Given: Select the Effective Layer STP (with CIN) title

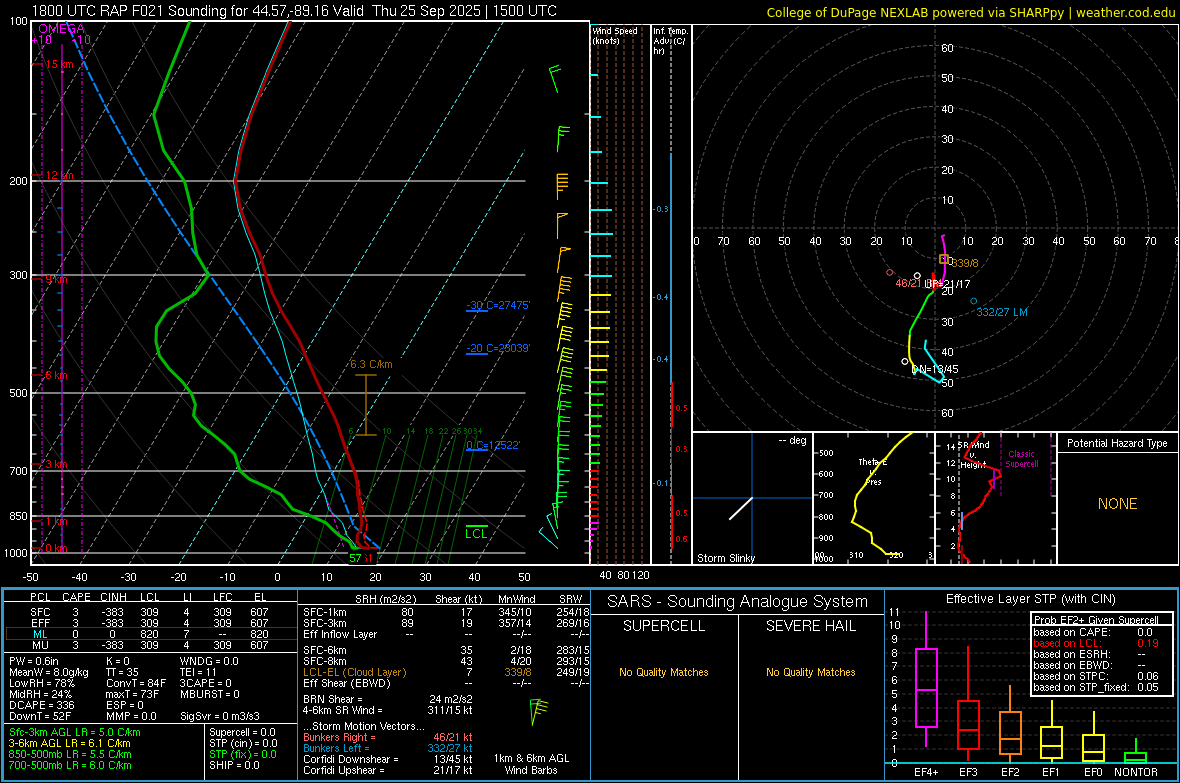Looking at the screenshot, I should 1030,599.
